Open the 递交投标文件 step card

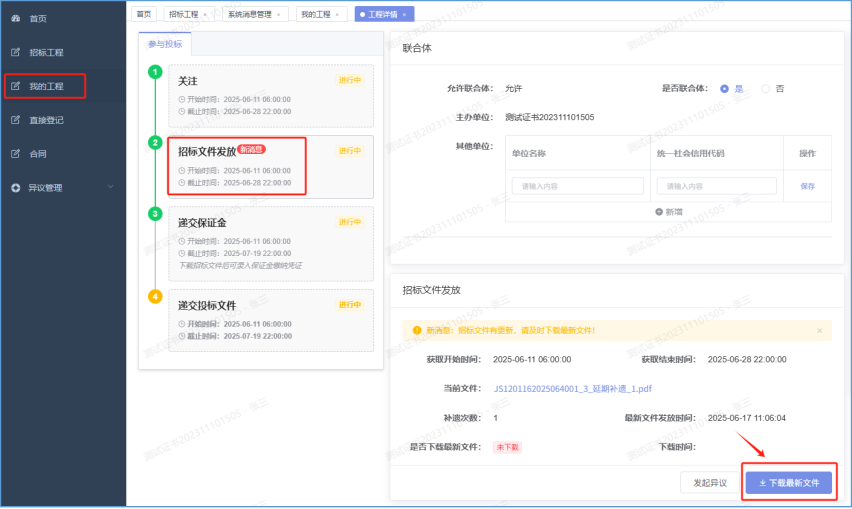point(271,321)
